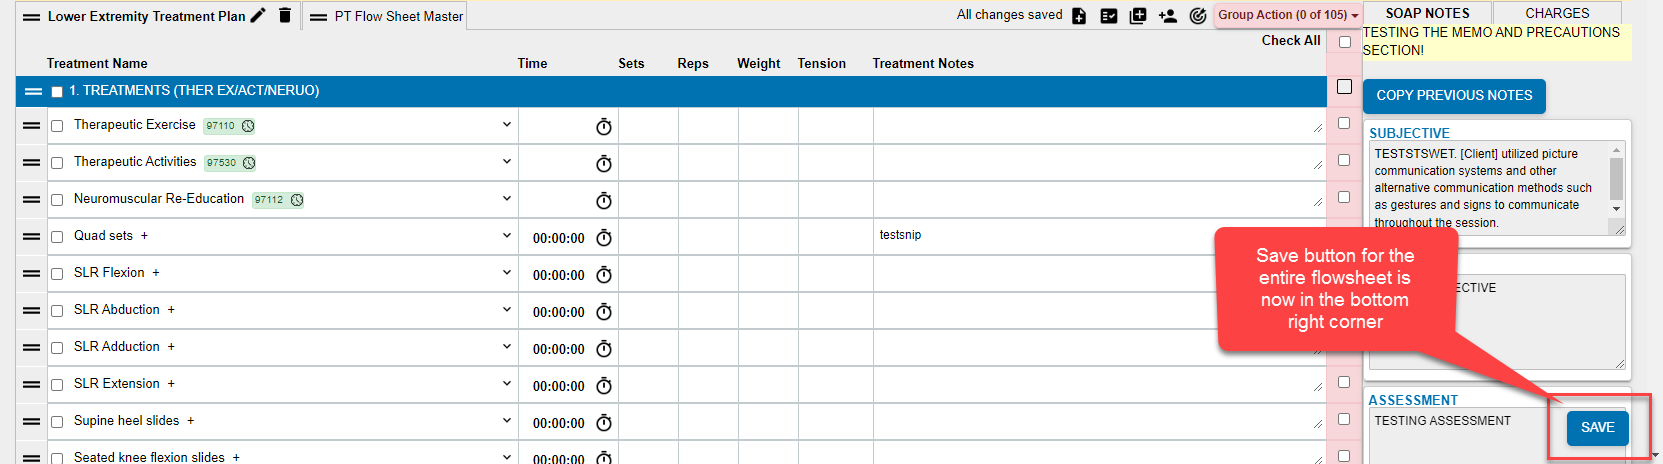This screenshot has height=464, width=1663.
Task: Click the pencil icon to rename treatment plan
Action: (x=258, y=15)
